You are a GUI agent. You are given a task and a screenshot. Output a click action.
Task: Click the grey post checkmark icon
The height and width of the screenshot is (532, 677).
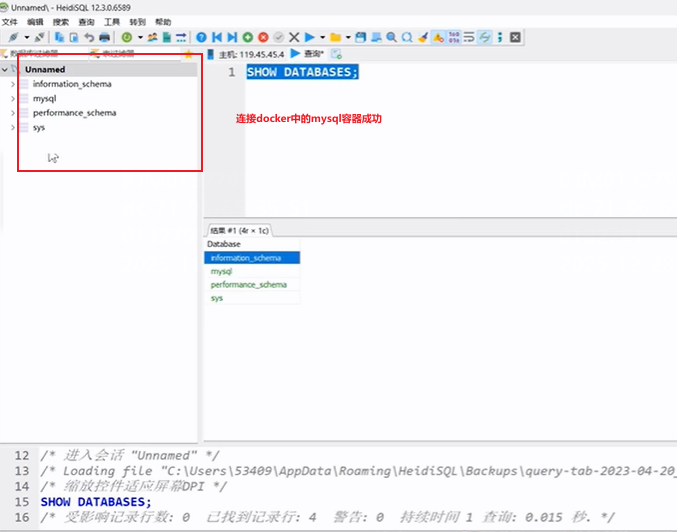[279, 38]
